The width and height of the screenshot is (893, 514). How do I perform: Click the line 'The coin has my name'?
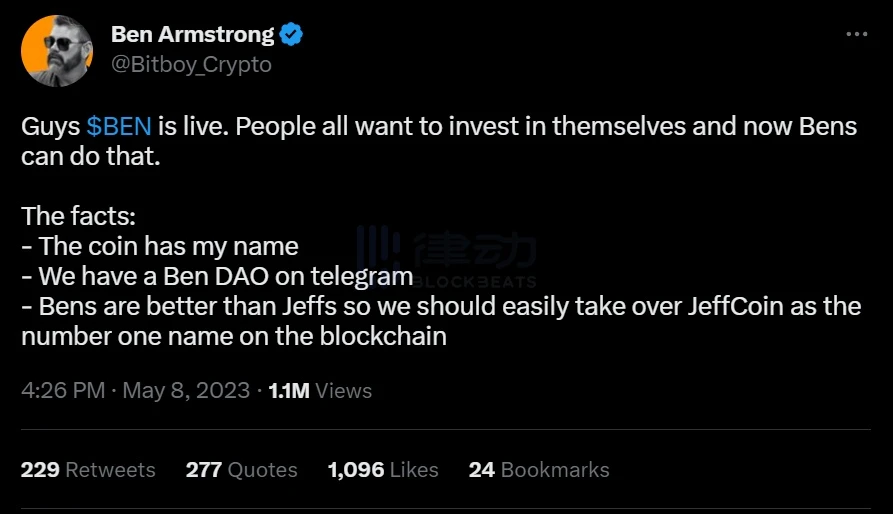tap(160, 246)
